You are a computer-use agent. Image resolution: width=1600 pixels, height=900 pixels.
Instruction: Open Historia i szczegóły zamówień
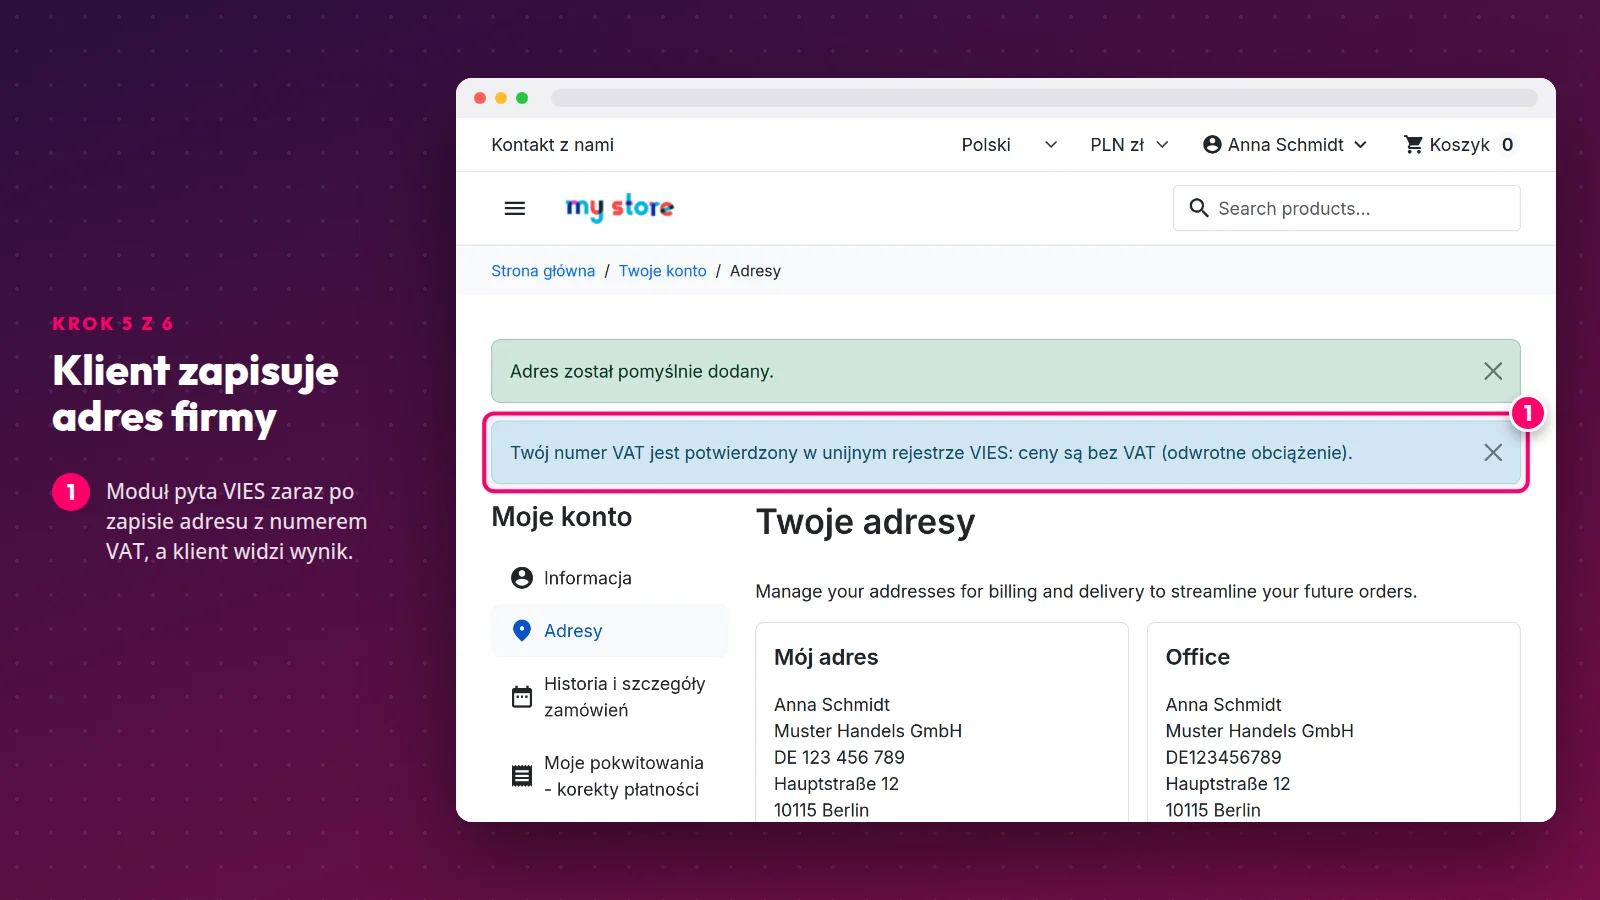[x=610, y=697]
